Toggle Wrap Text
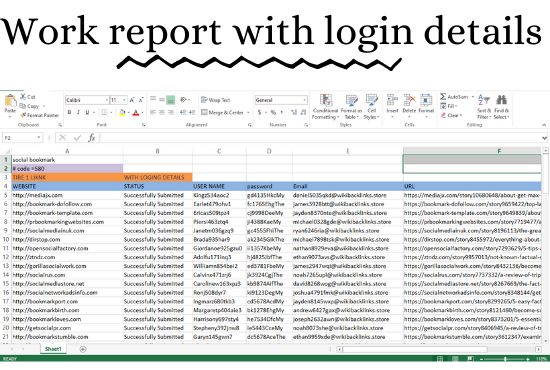This screenshot has height=370, width=550. tap(215, 100)
